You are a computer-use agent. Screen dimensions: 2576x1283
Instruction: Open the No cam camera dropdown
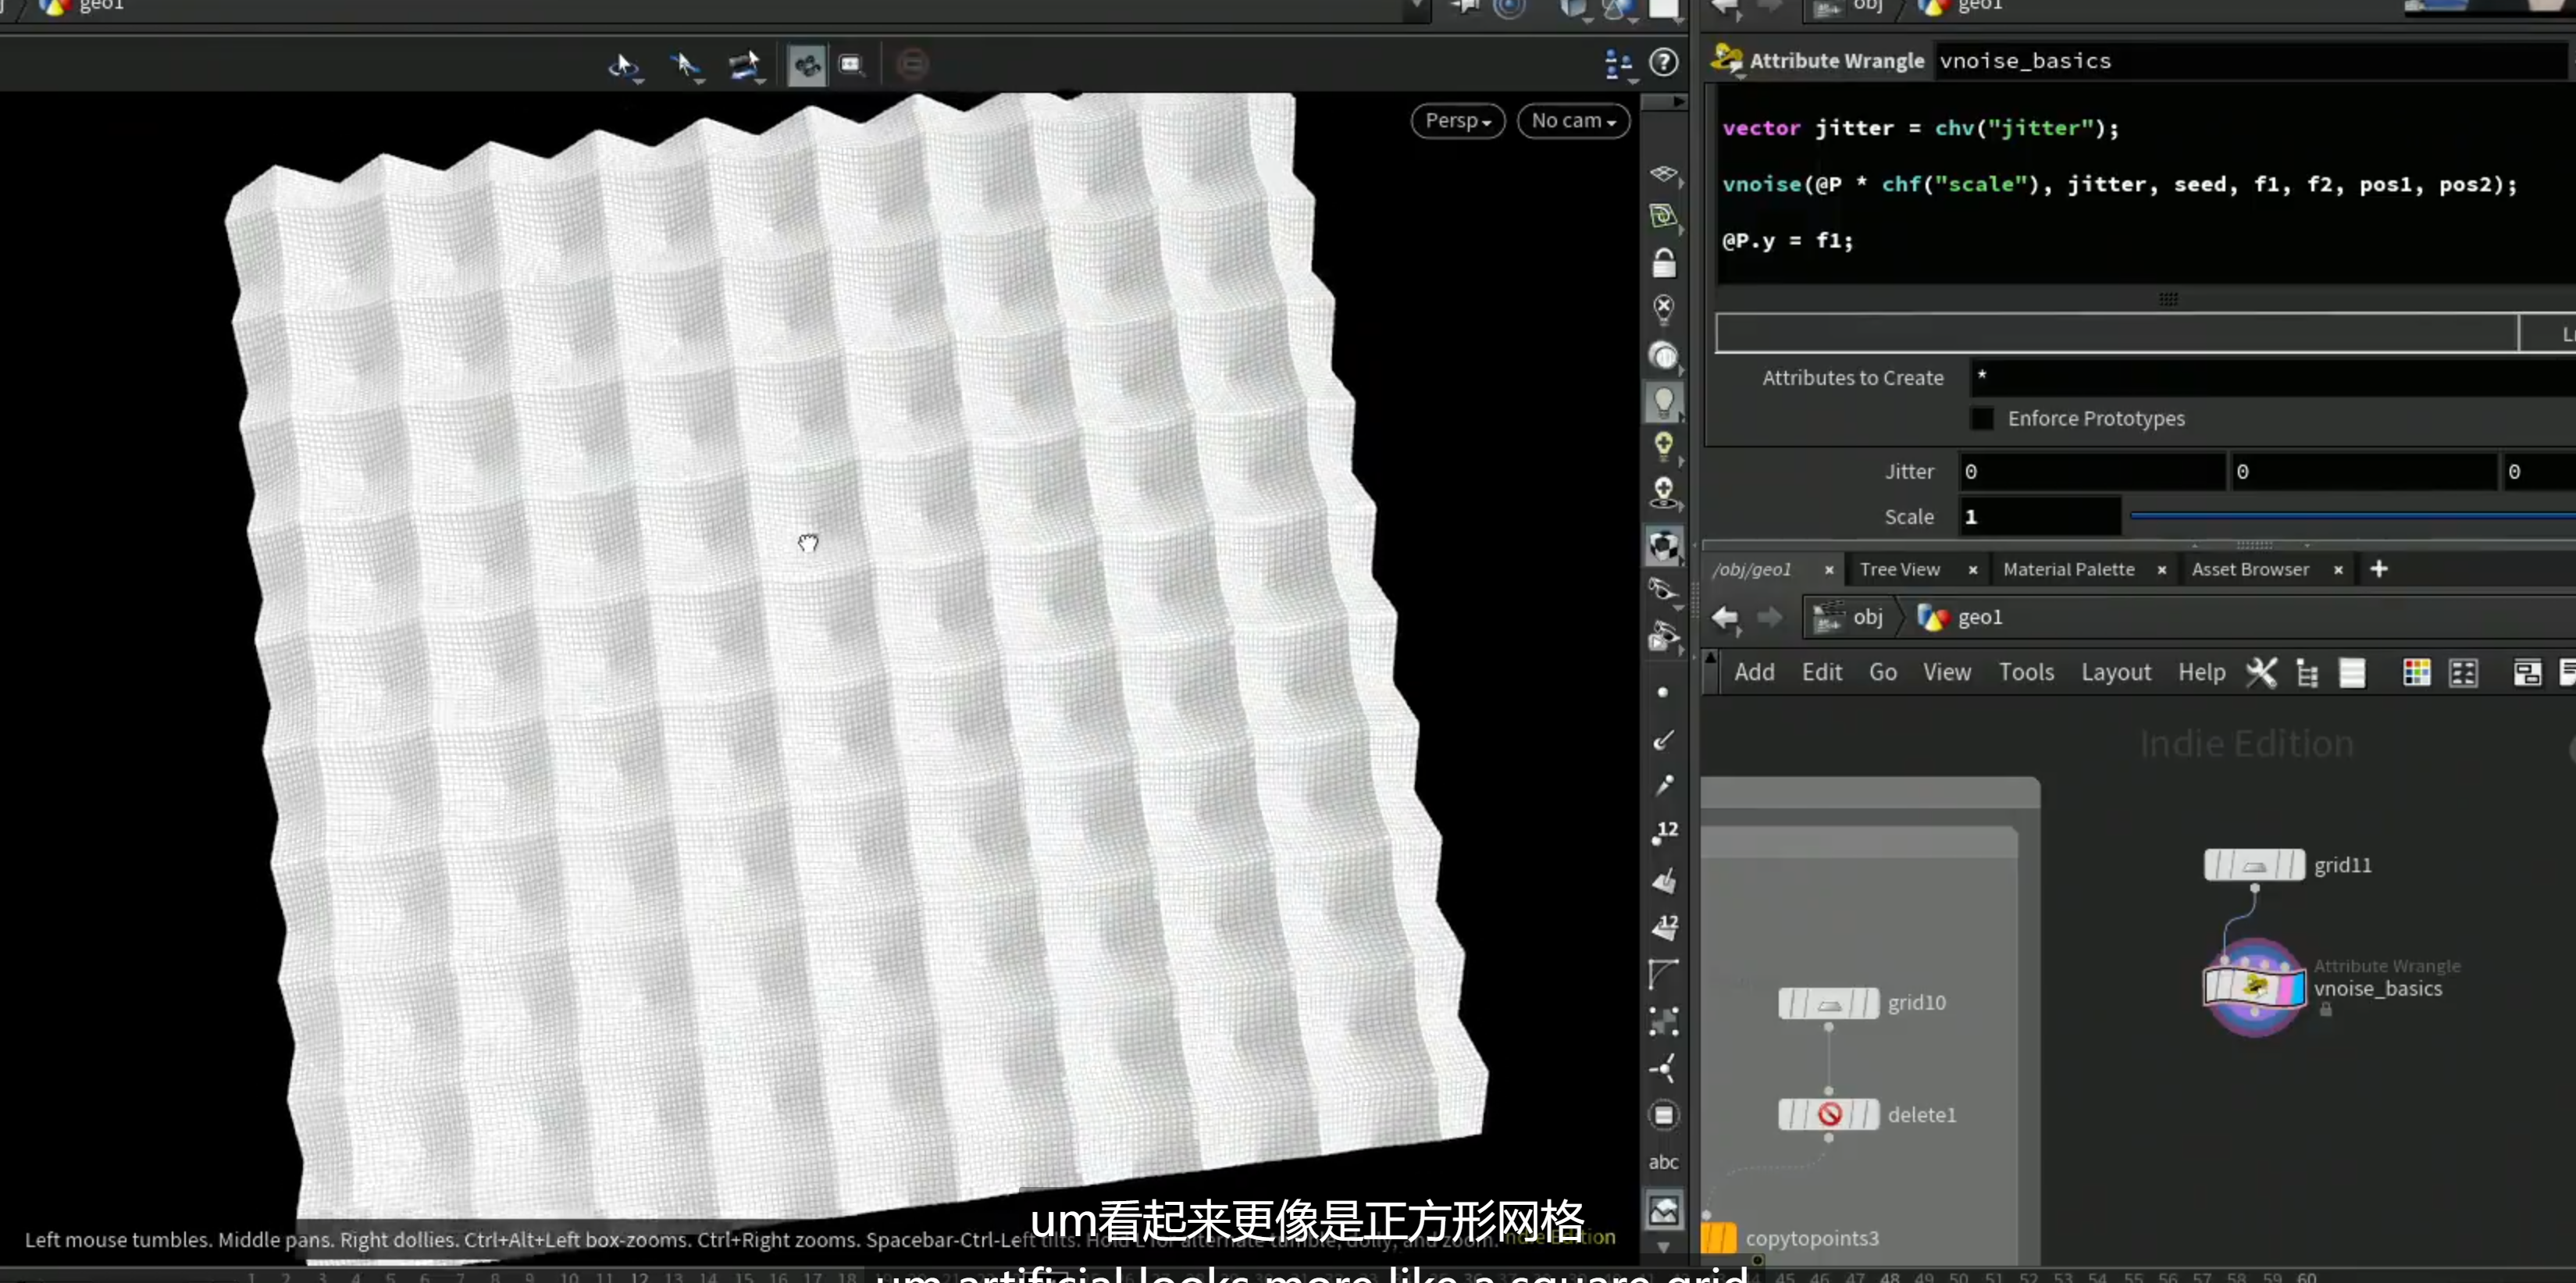tap(1573, 121)
